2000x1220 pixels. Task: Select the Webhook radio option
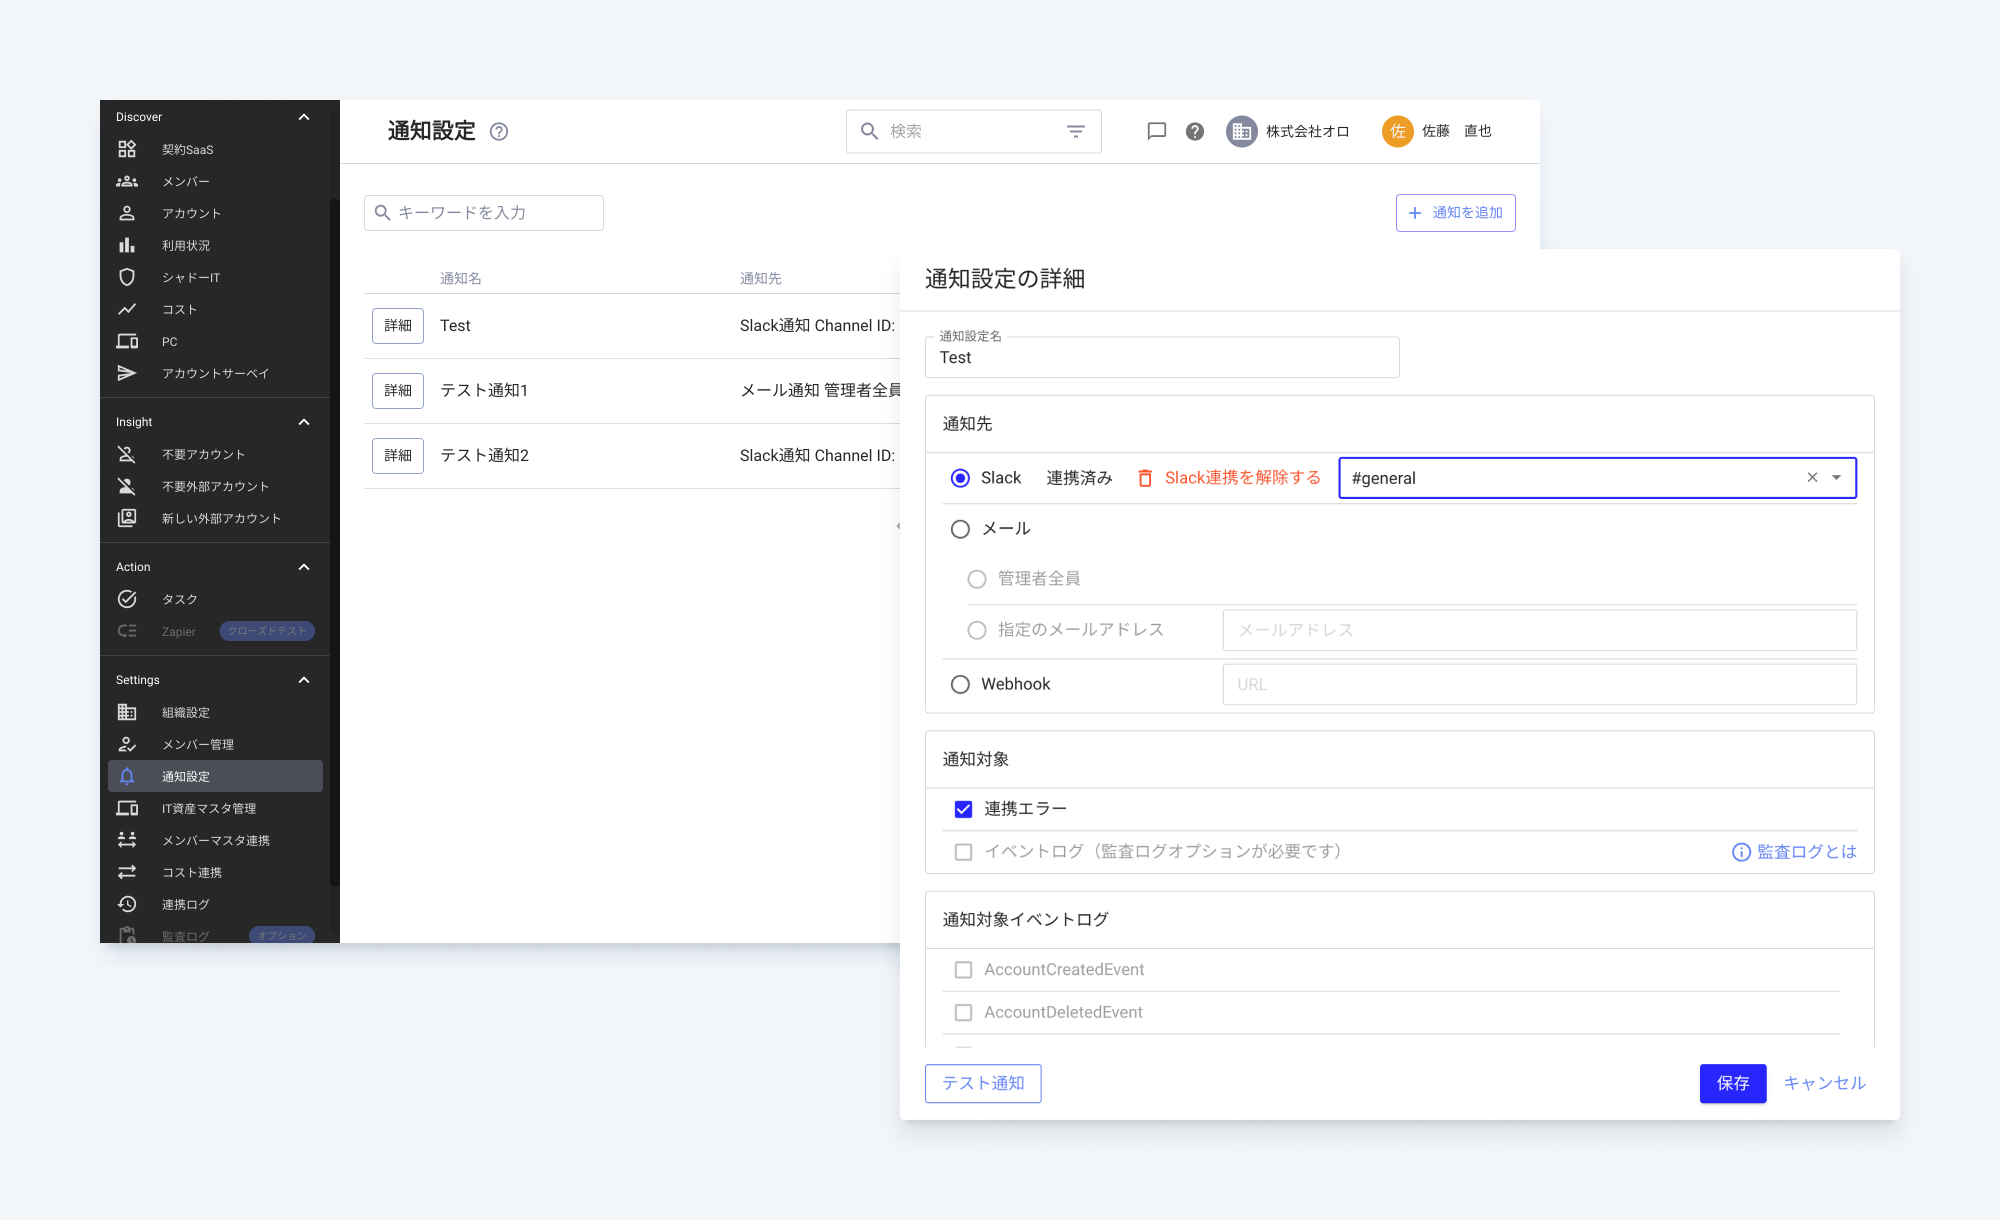[960, 684]
